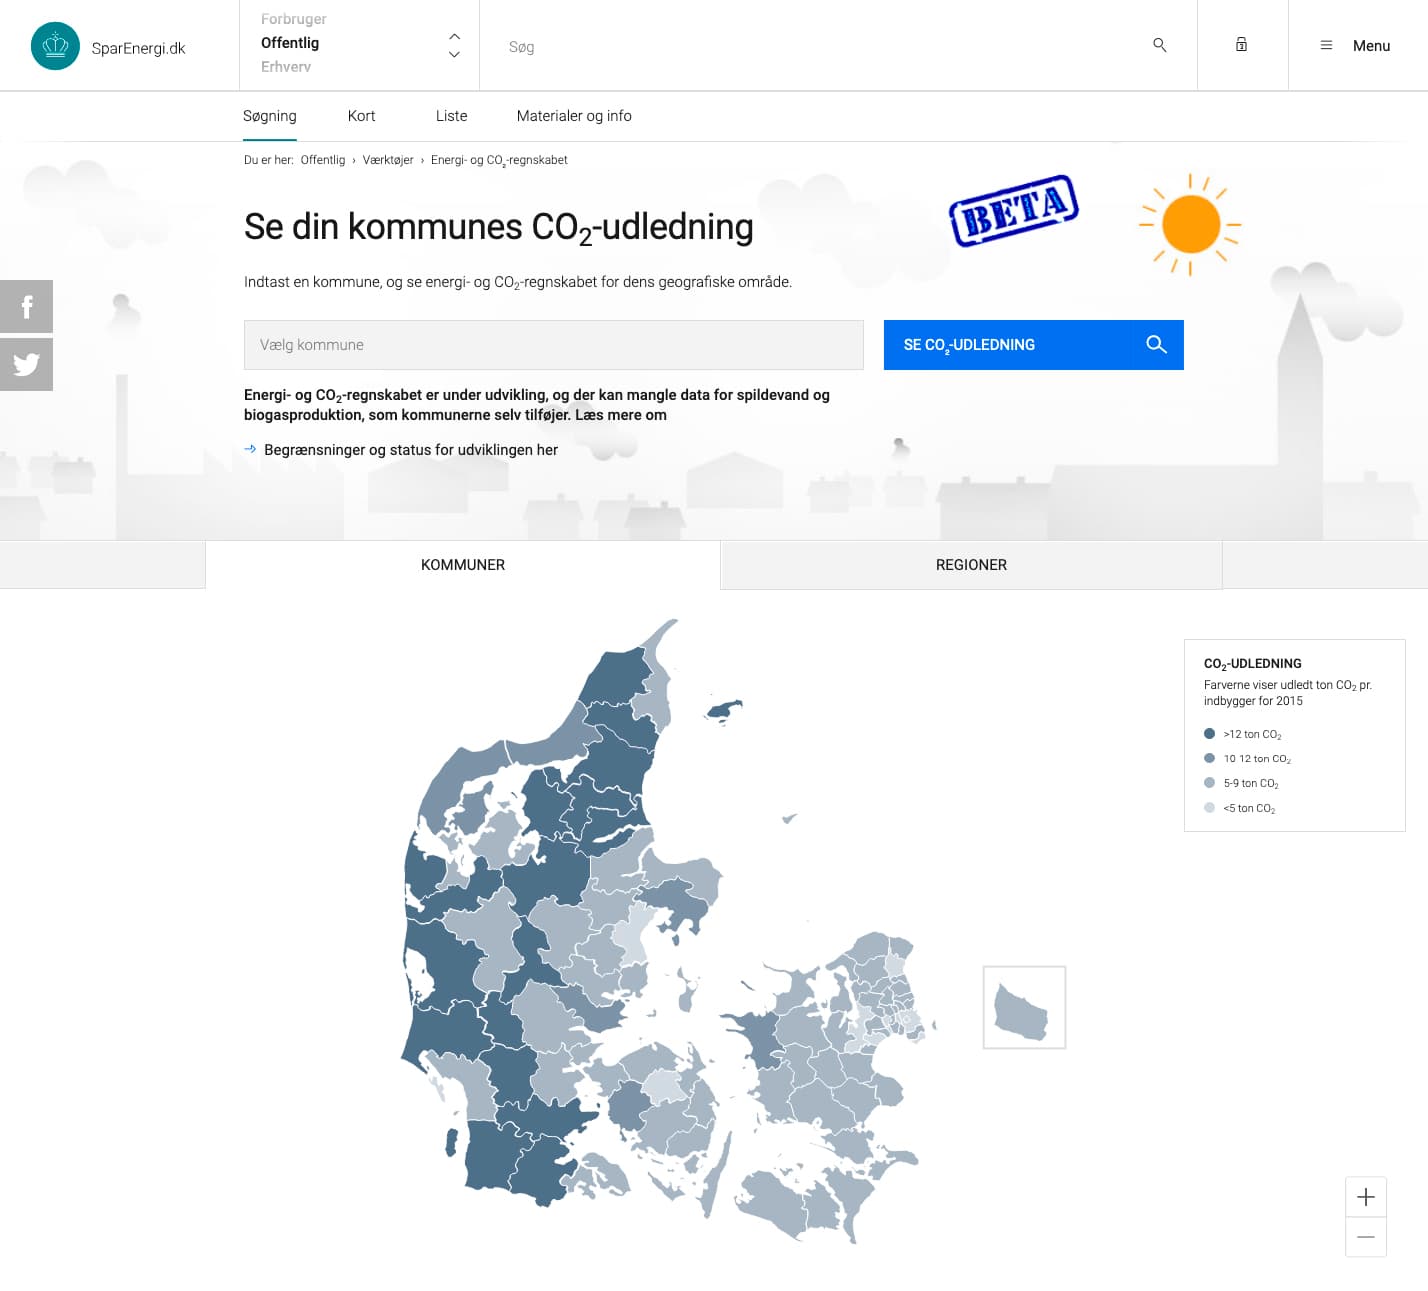Screen dimensions: 1428x1291
Task: Click SE CO2-UDLEDNING button
Action: (x=1034, y=345)
